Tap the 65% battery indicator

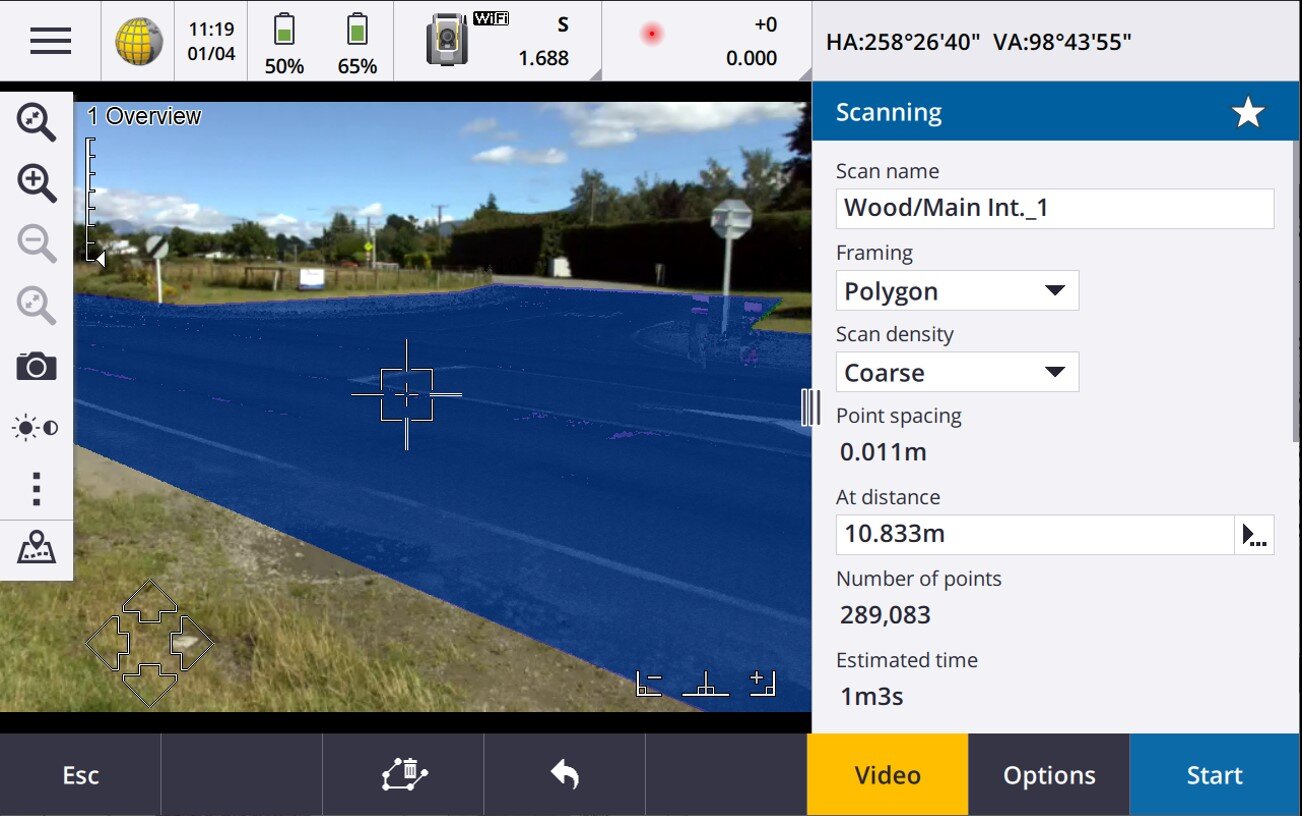pos(357,43)
